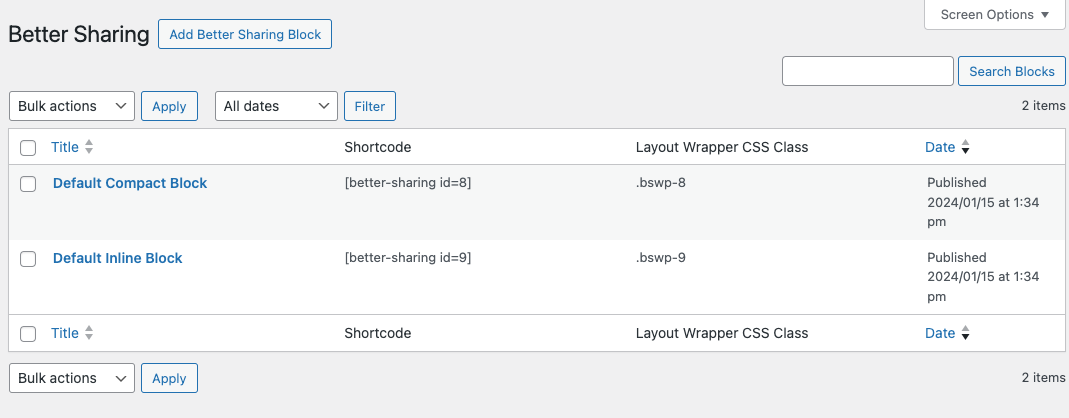1069x418 pixels.
Task: Click the Title sort arrows in footer
Action: [x=89, y=333]
